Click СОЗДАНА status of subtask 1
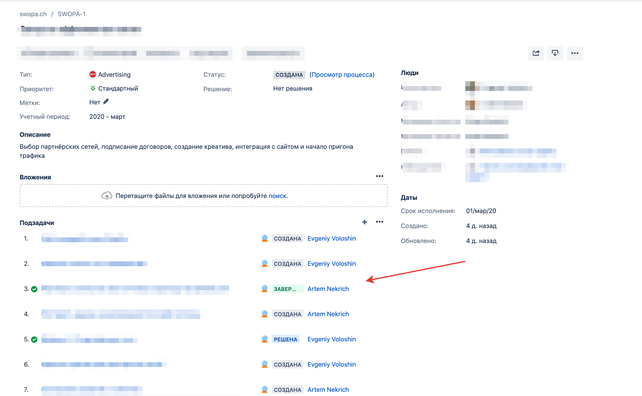 (x=287, y=238)
